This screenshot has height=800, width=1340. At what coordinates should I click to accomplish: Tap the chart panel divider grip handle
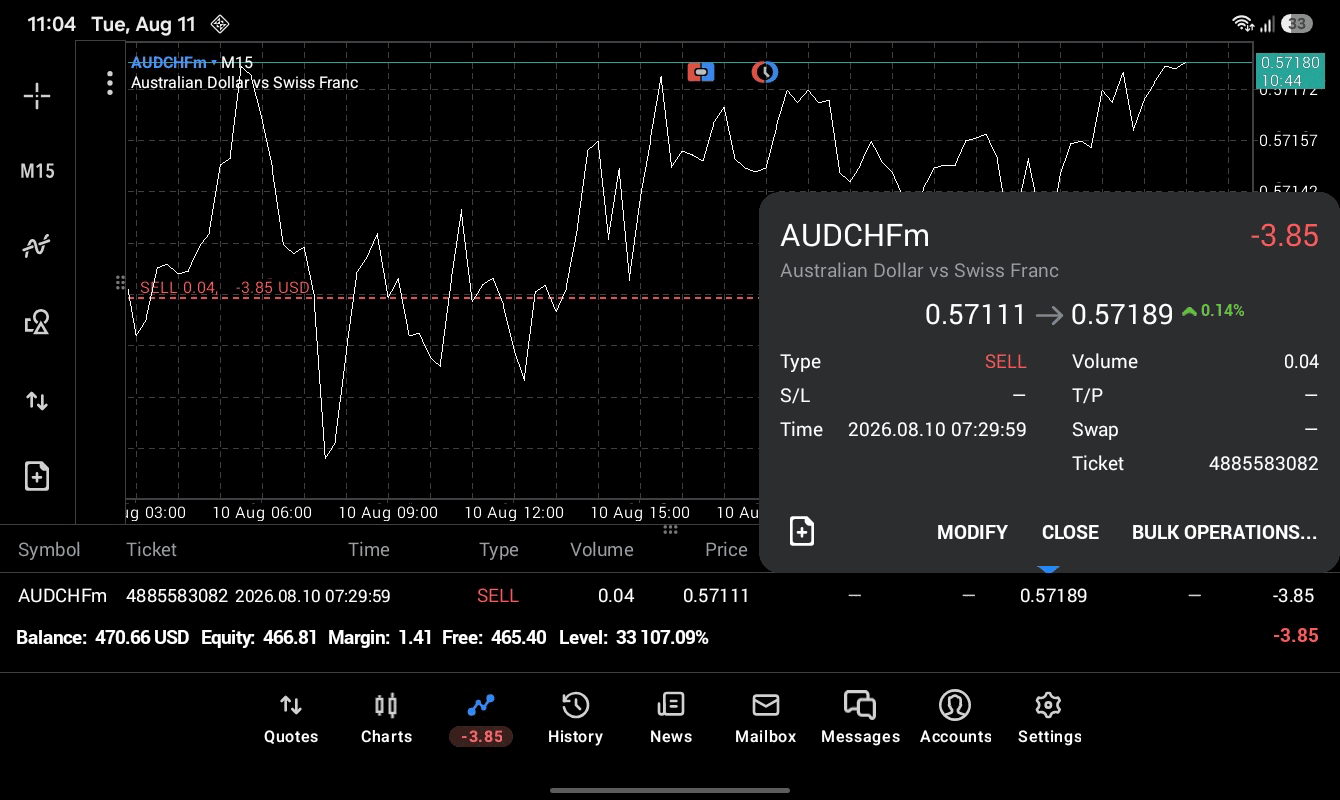[670, 529]
